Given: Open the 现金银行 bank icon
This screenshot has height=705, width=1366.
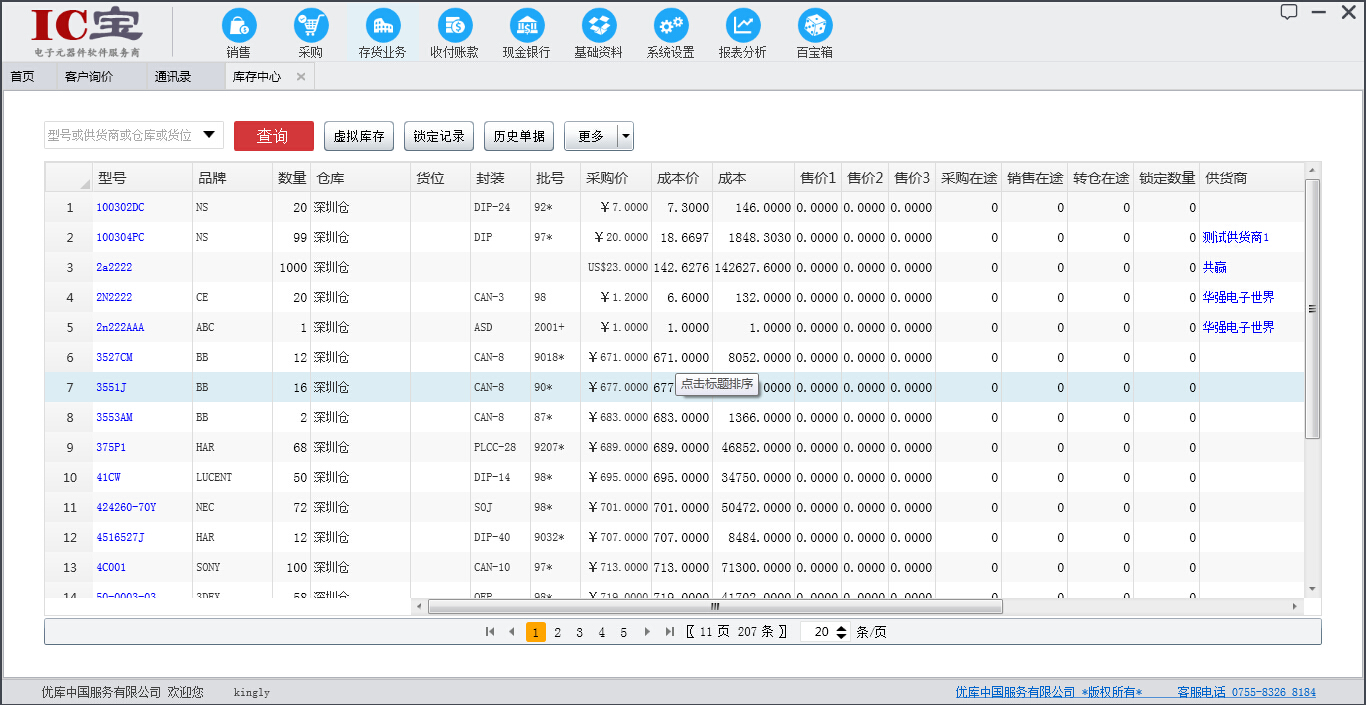Looking at the screenshot, I should pyautogui.click(x=526, y=26).
